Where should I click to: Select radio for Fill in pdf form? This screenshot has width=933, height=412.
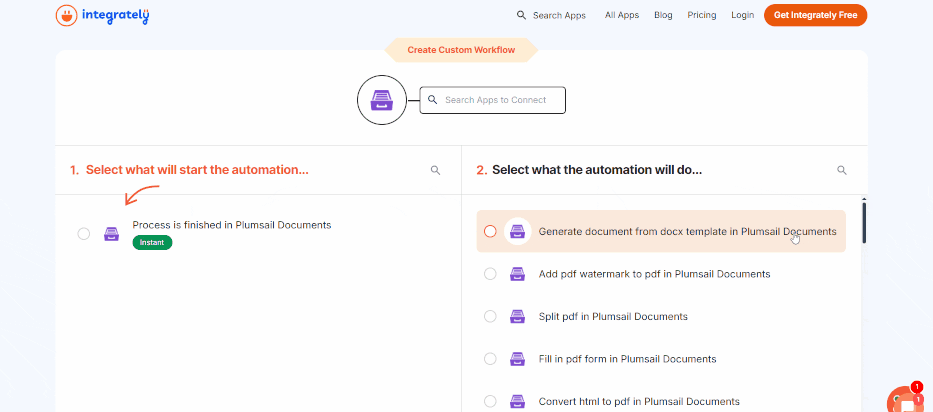(490, 359)
